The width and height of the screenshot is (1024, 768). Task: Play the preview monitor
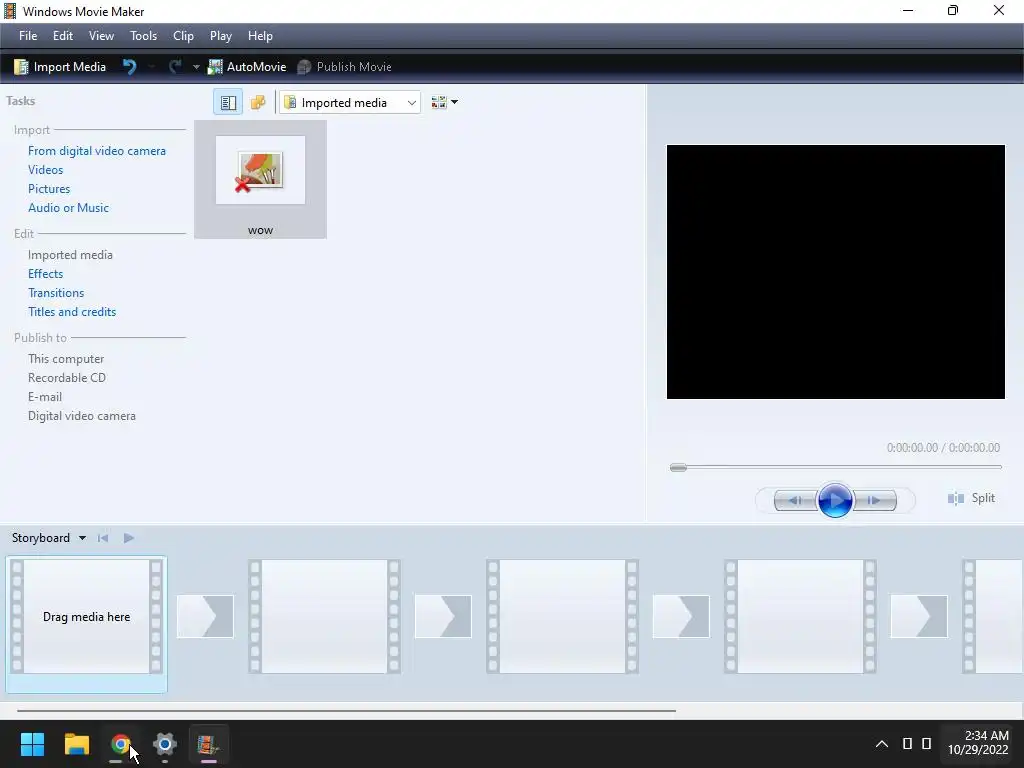pyautogui.click(x=835, y=500)
